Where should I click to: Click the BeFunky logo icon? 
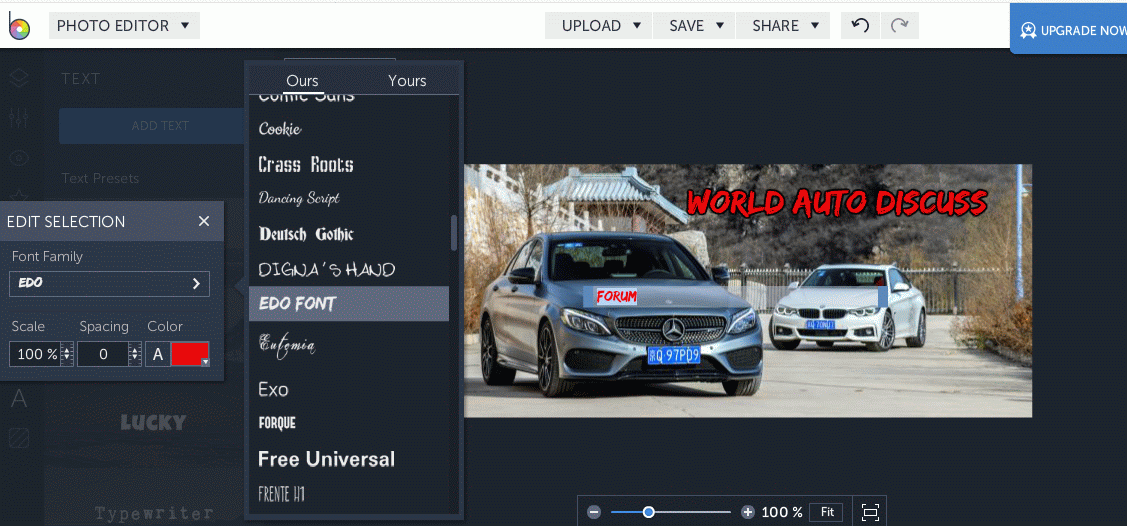point(19,27)
